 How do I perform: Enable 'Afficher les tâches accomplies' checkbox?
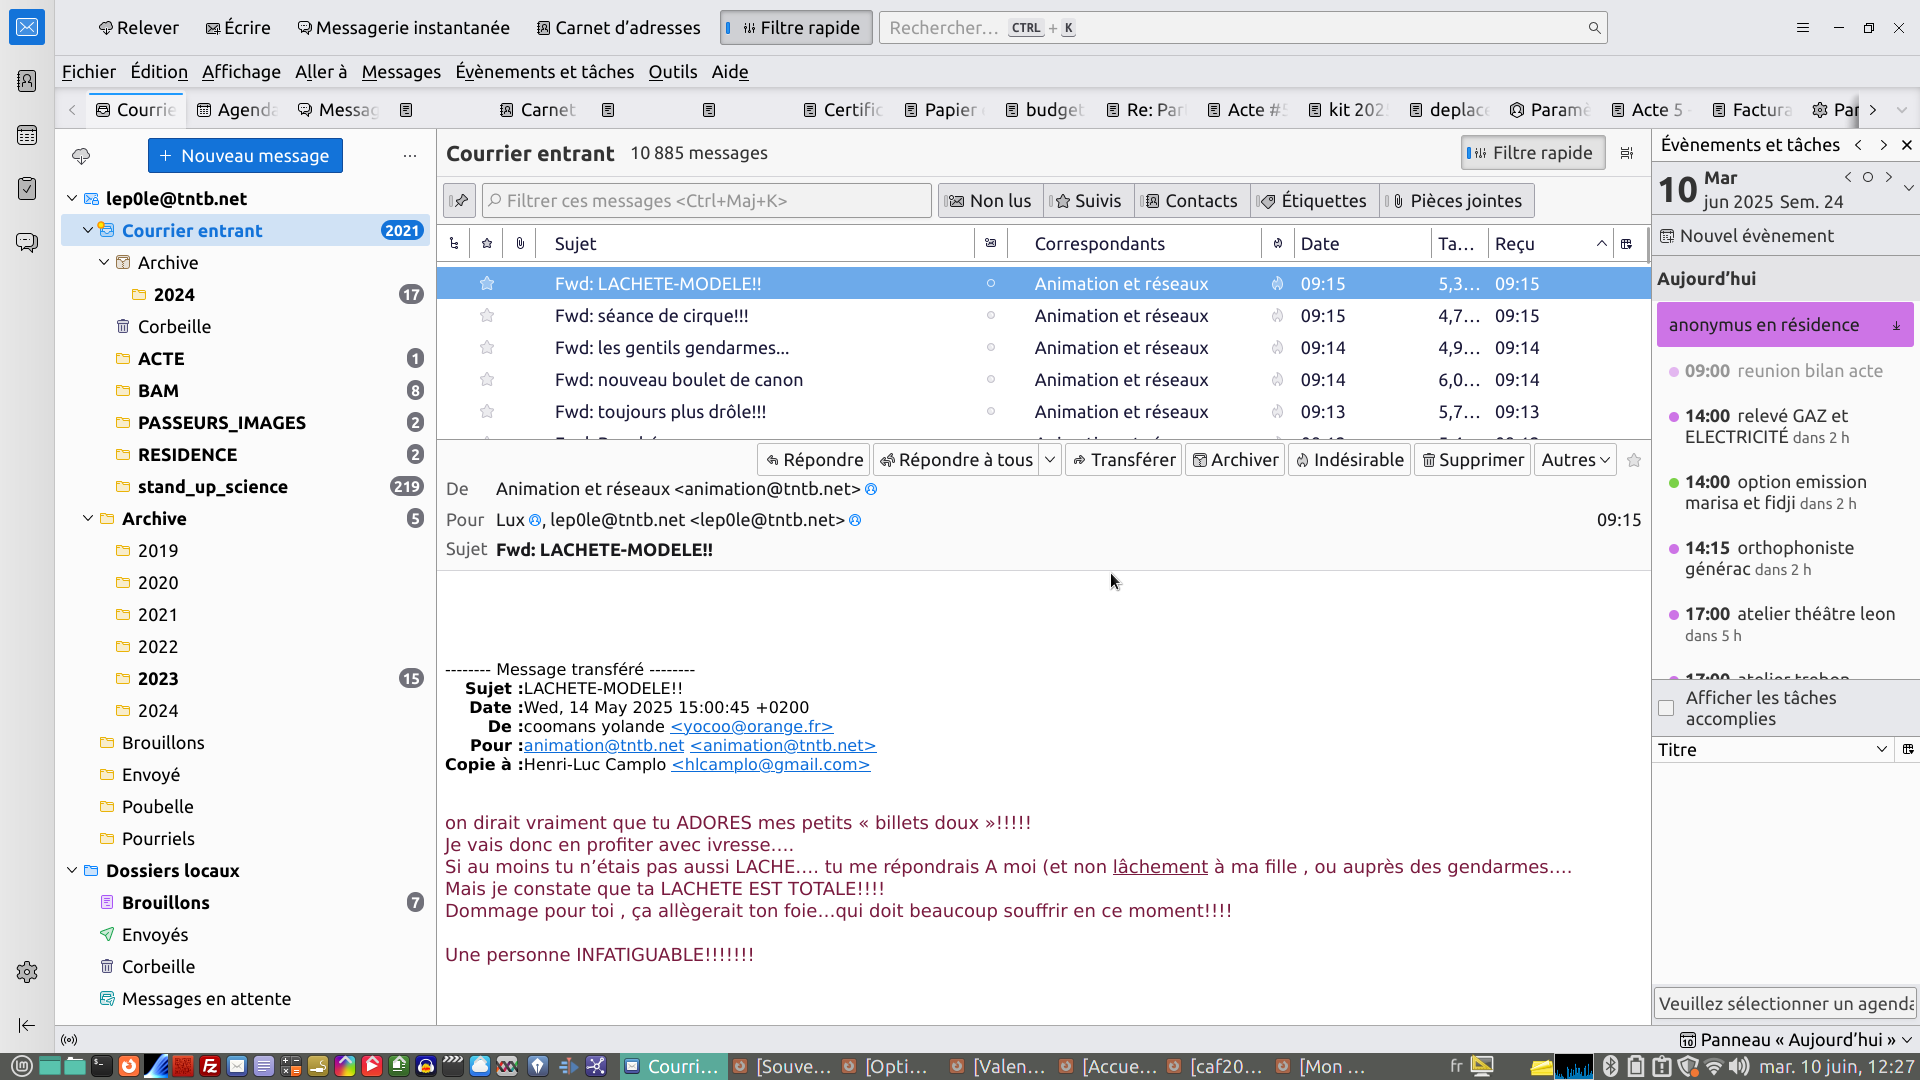(1666, 708)
